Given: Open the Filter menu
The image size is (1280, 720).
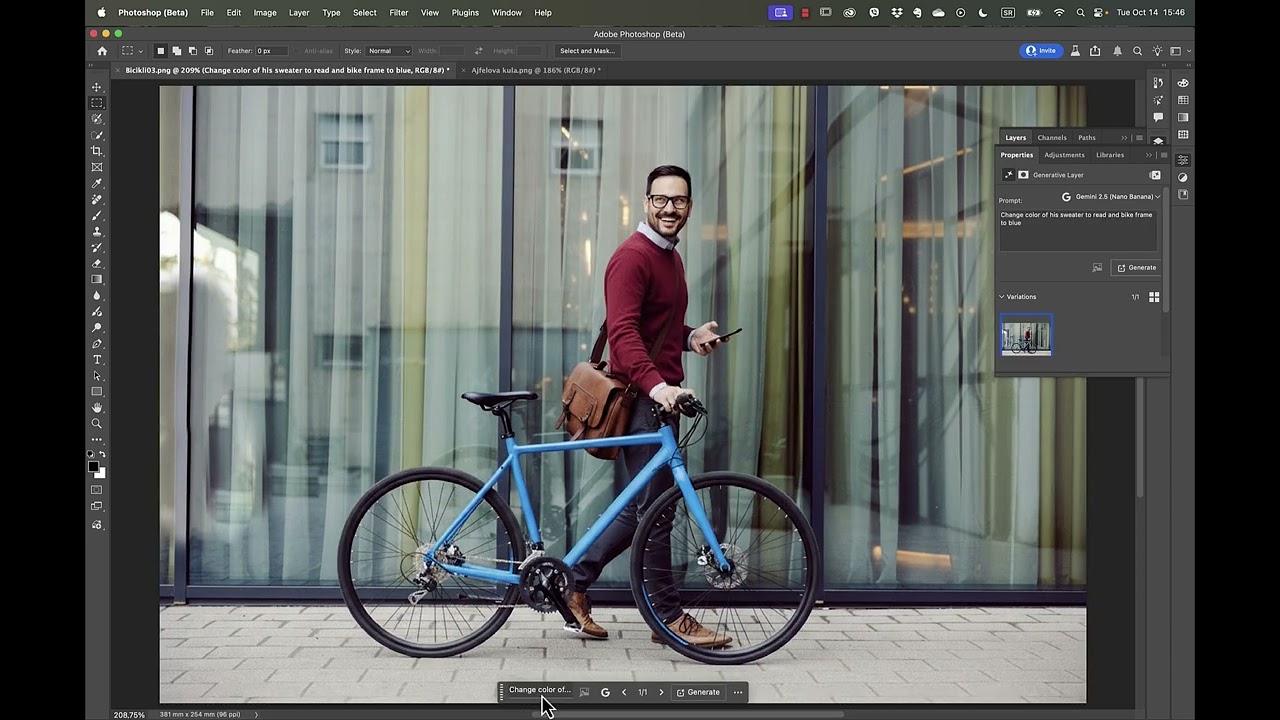Looking at the screenshot, I should pyautogui.click(x=398, y=13).
